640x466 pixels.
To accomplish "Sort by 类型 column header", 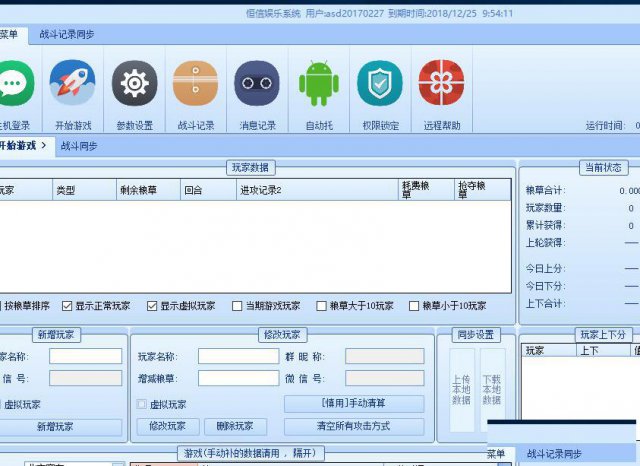I will click(84, 190).
